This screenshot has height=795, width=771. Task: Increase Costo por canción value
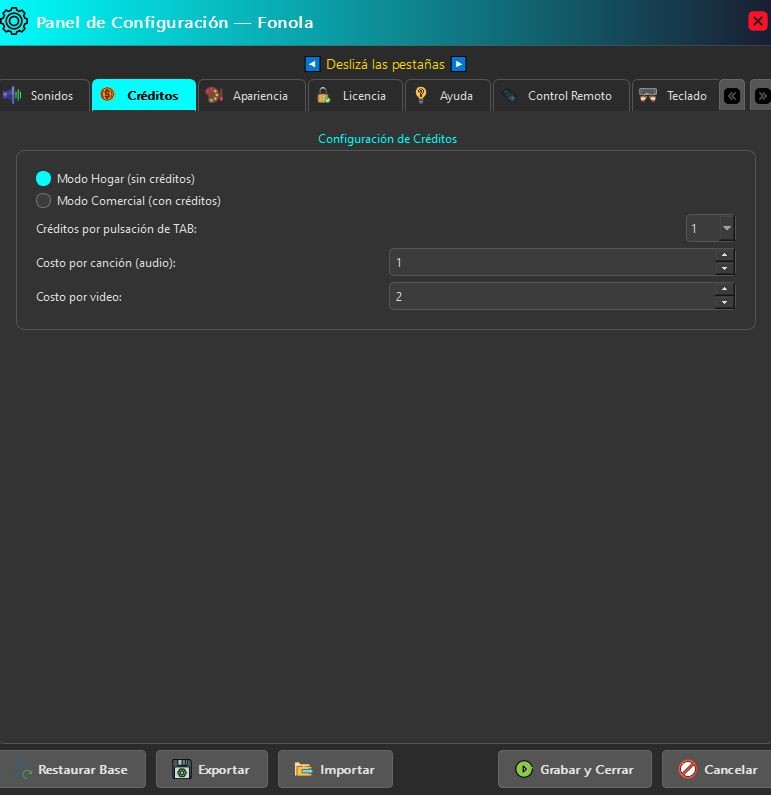[x=725, y=256]
